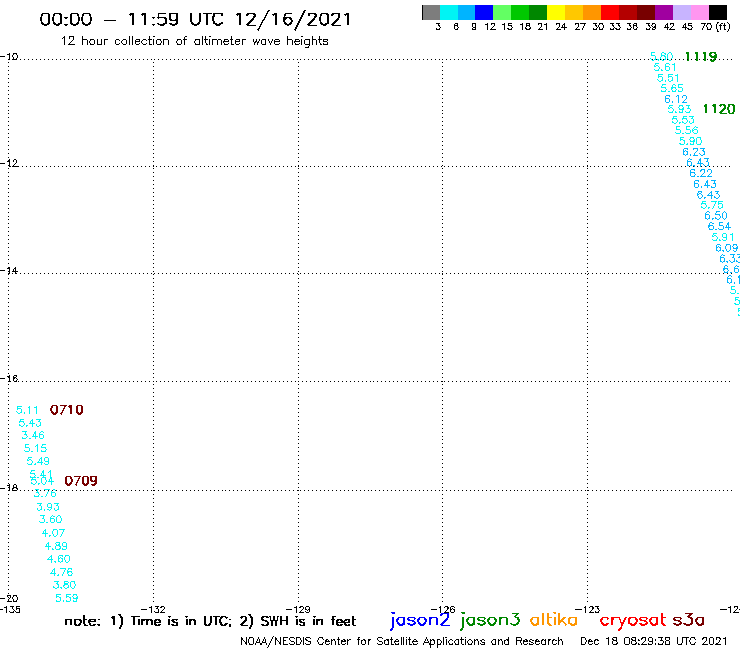Click the green pass time '1119'
Image resolution: width=740 pixels, height=650 pixels.
pyautogui.click(x=701, y=57)
